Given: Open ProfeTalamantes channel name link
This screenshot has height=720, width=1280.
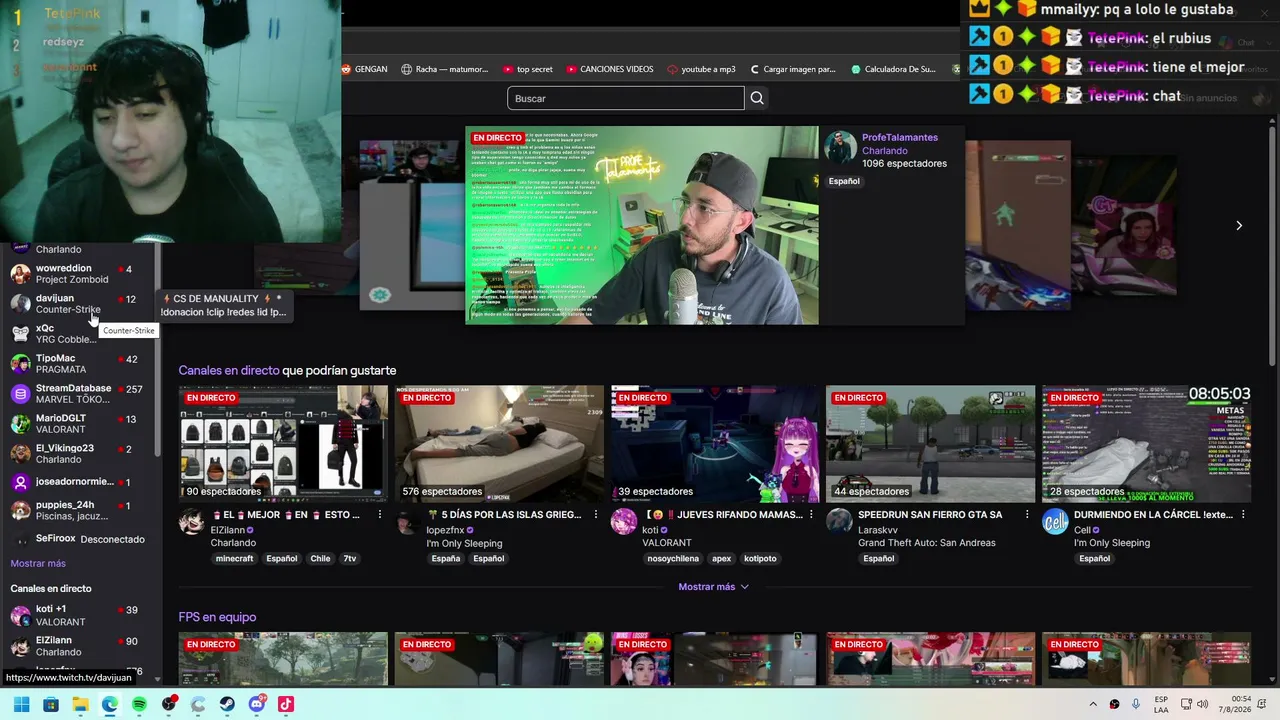Looking at the screenshot, I should [x=900, y=138].
